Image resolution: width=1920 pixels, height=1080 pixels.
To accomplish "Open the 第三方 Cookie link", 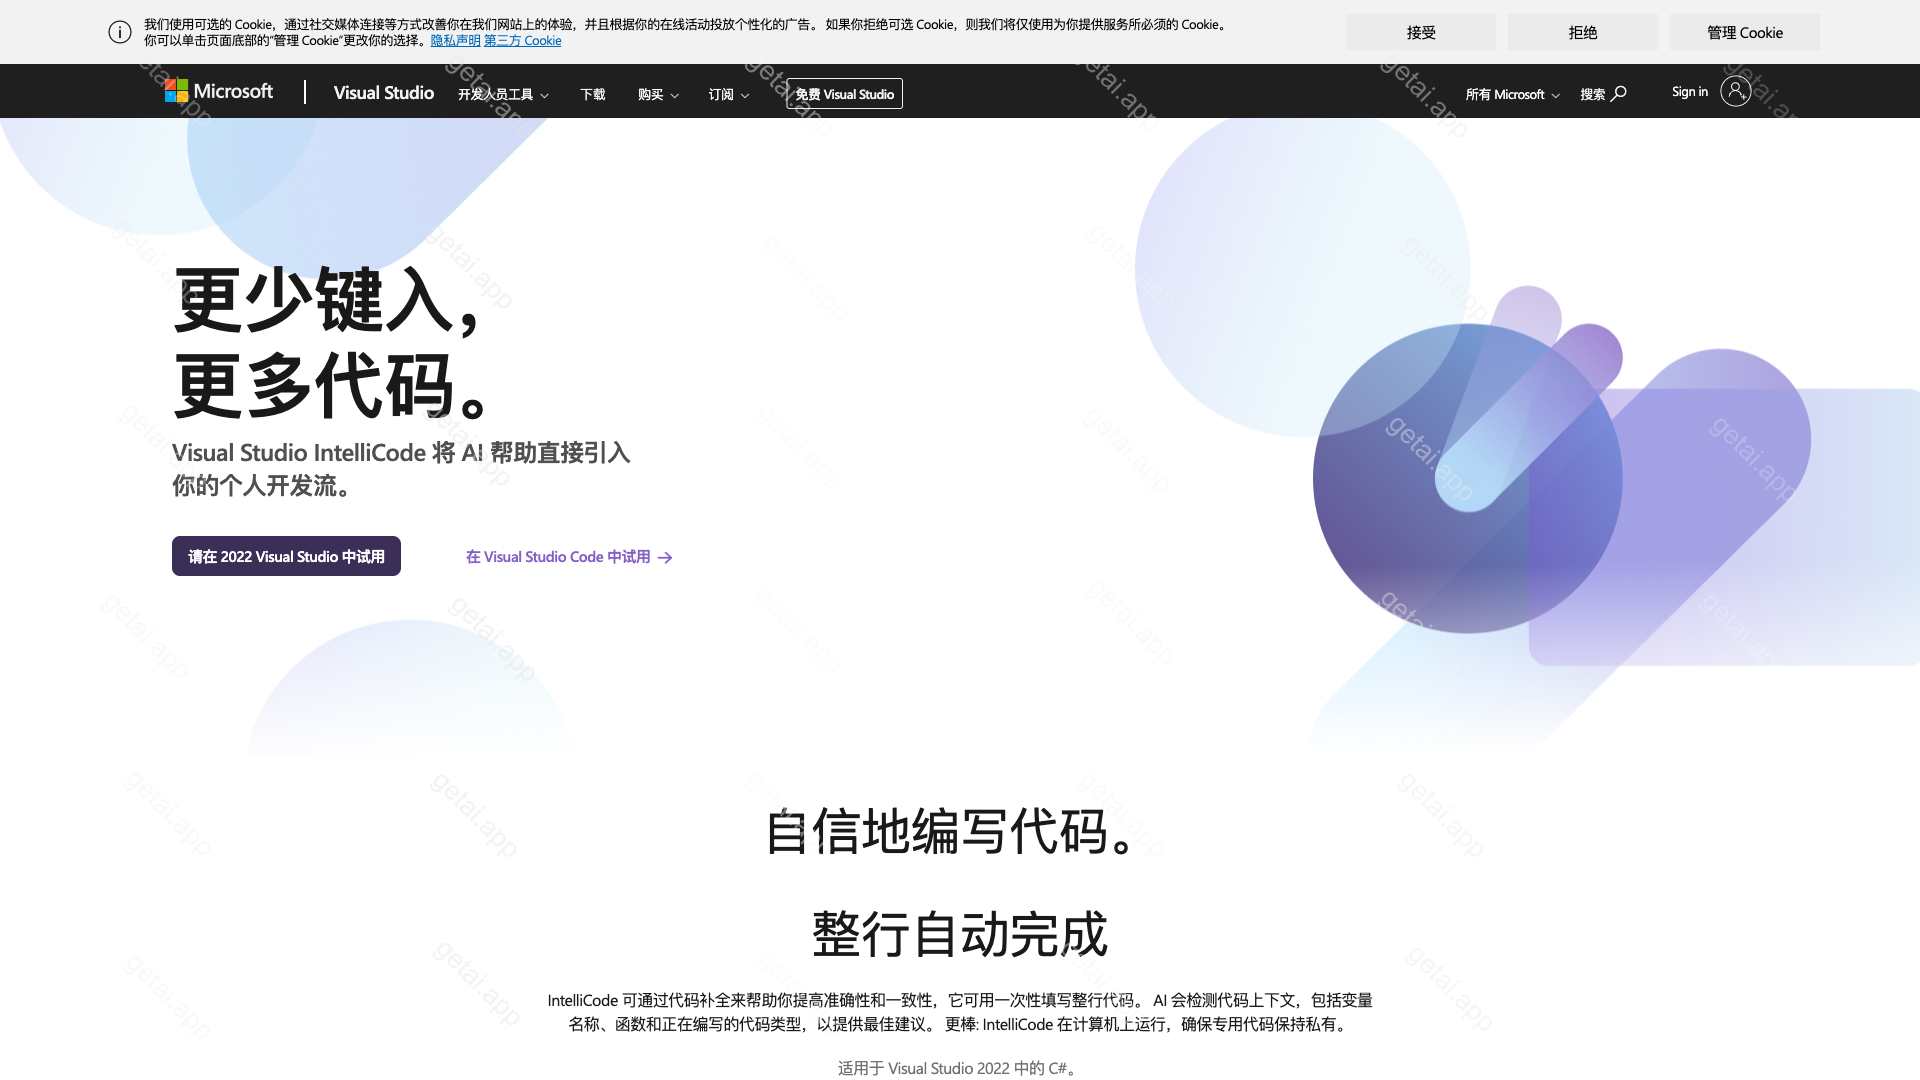I will 523,41.
